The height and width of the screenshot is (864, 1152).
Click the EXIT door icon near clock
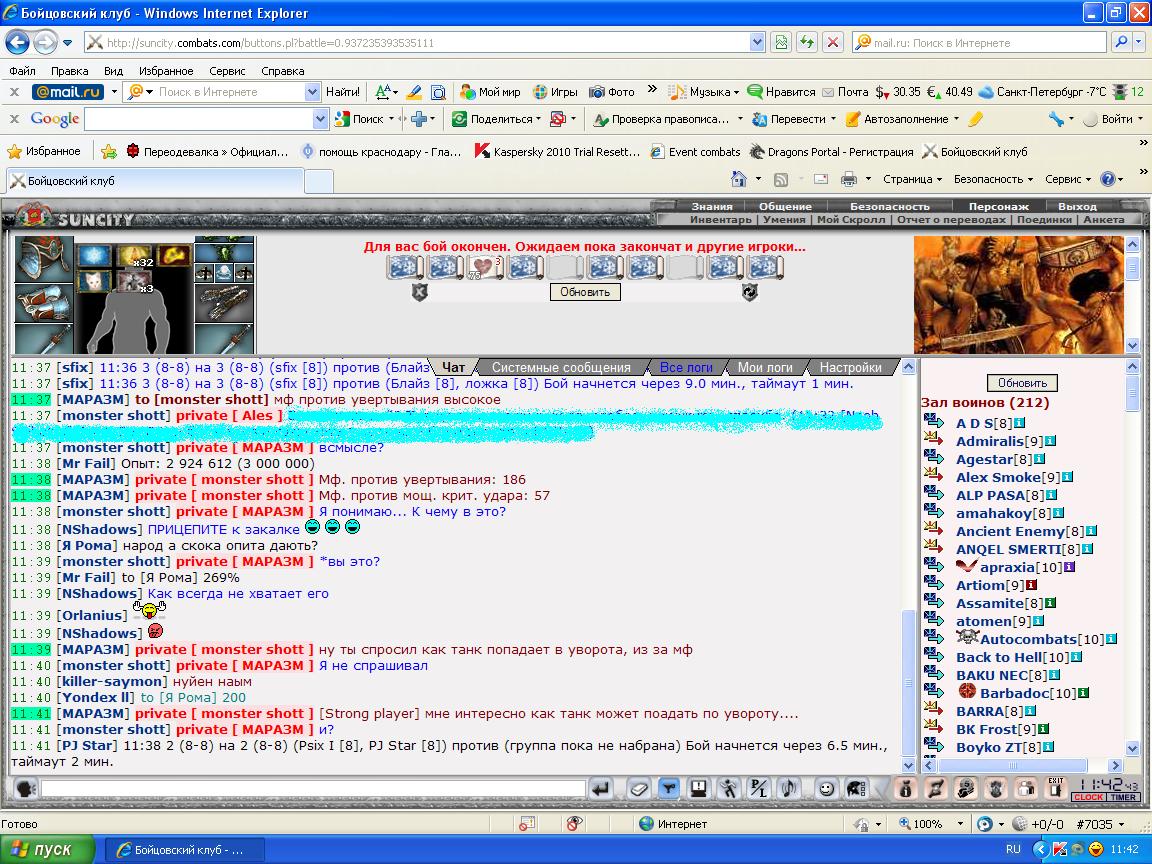(1056, 788)
